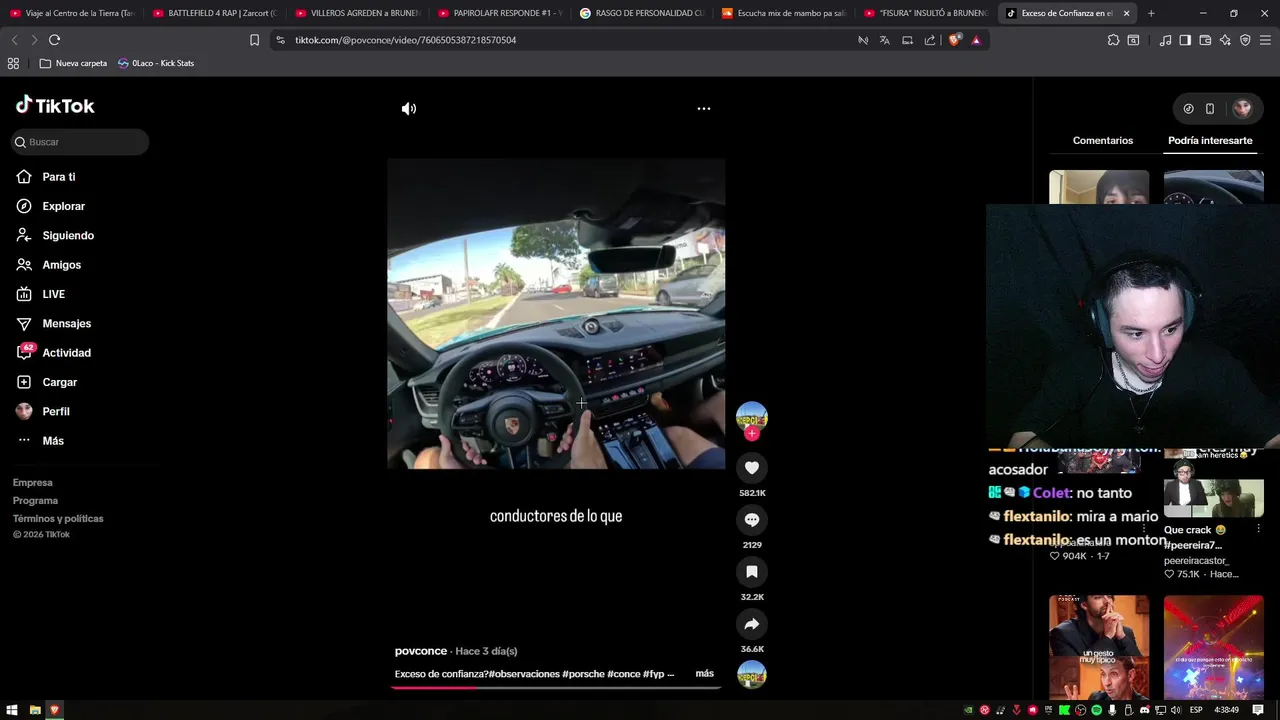Open Actividad notifications in the sidebar

[x=67, y=353]
